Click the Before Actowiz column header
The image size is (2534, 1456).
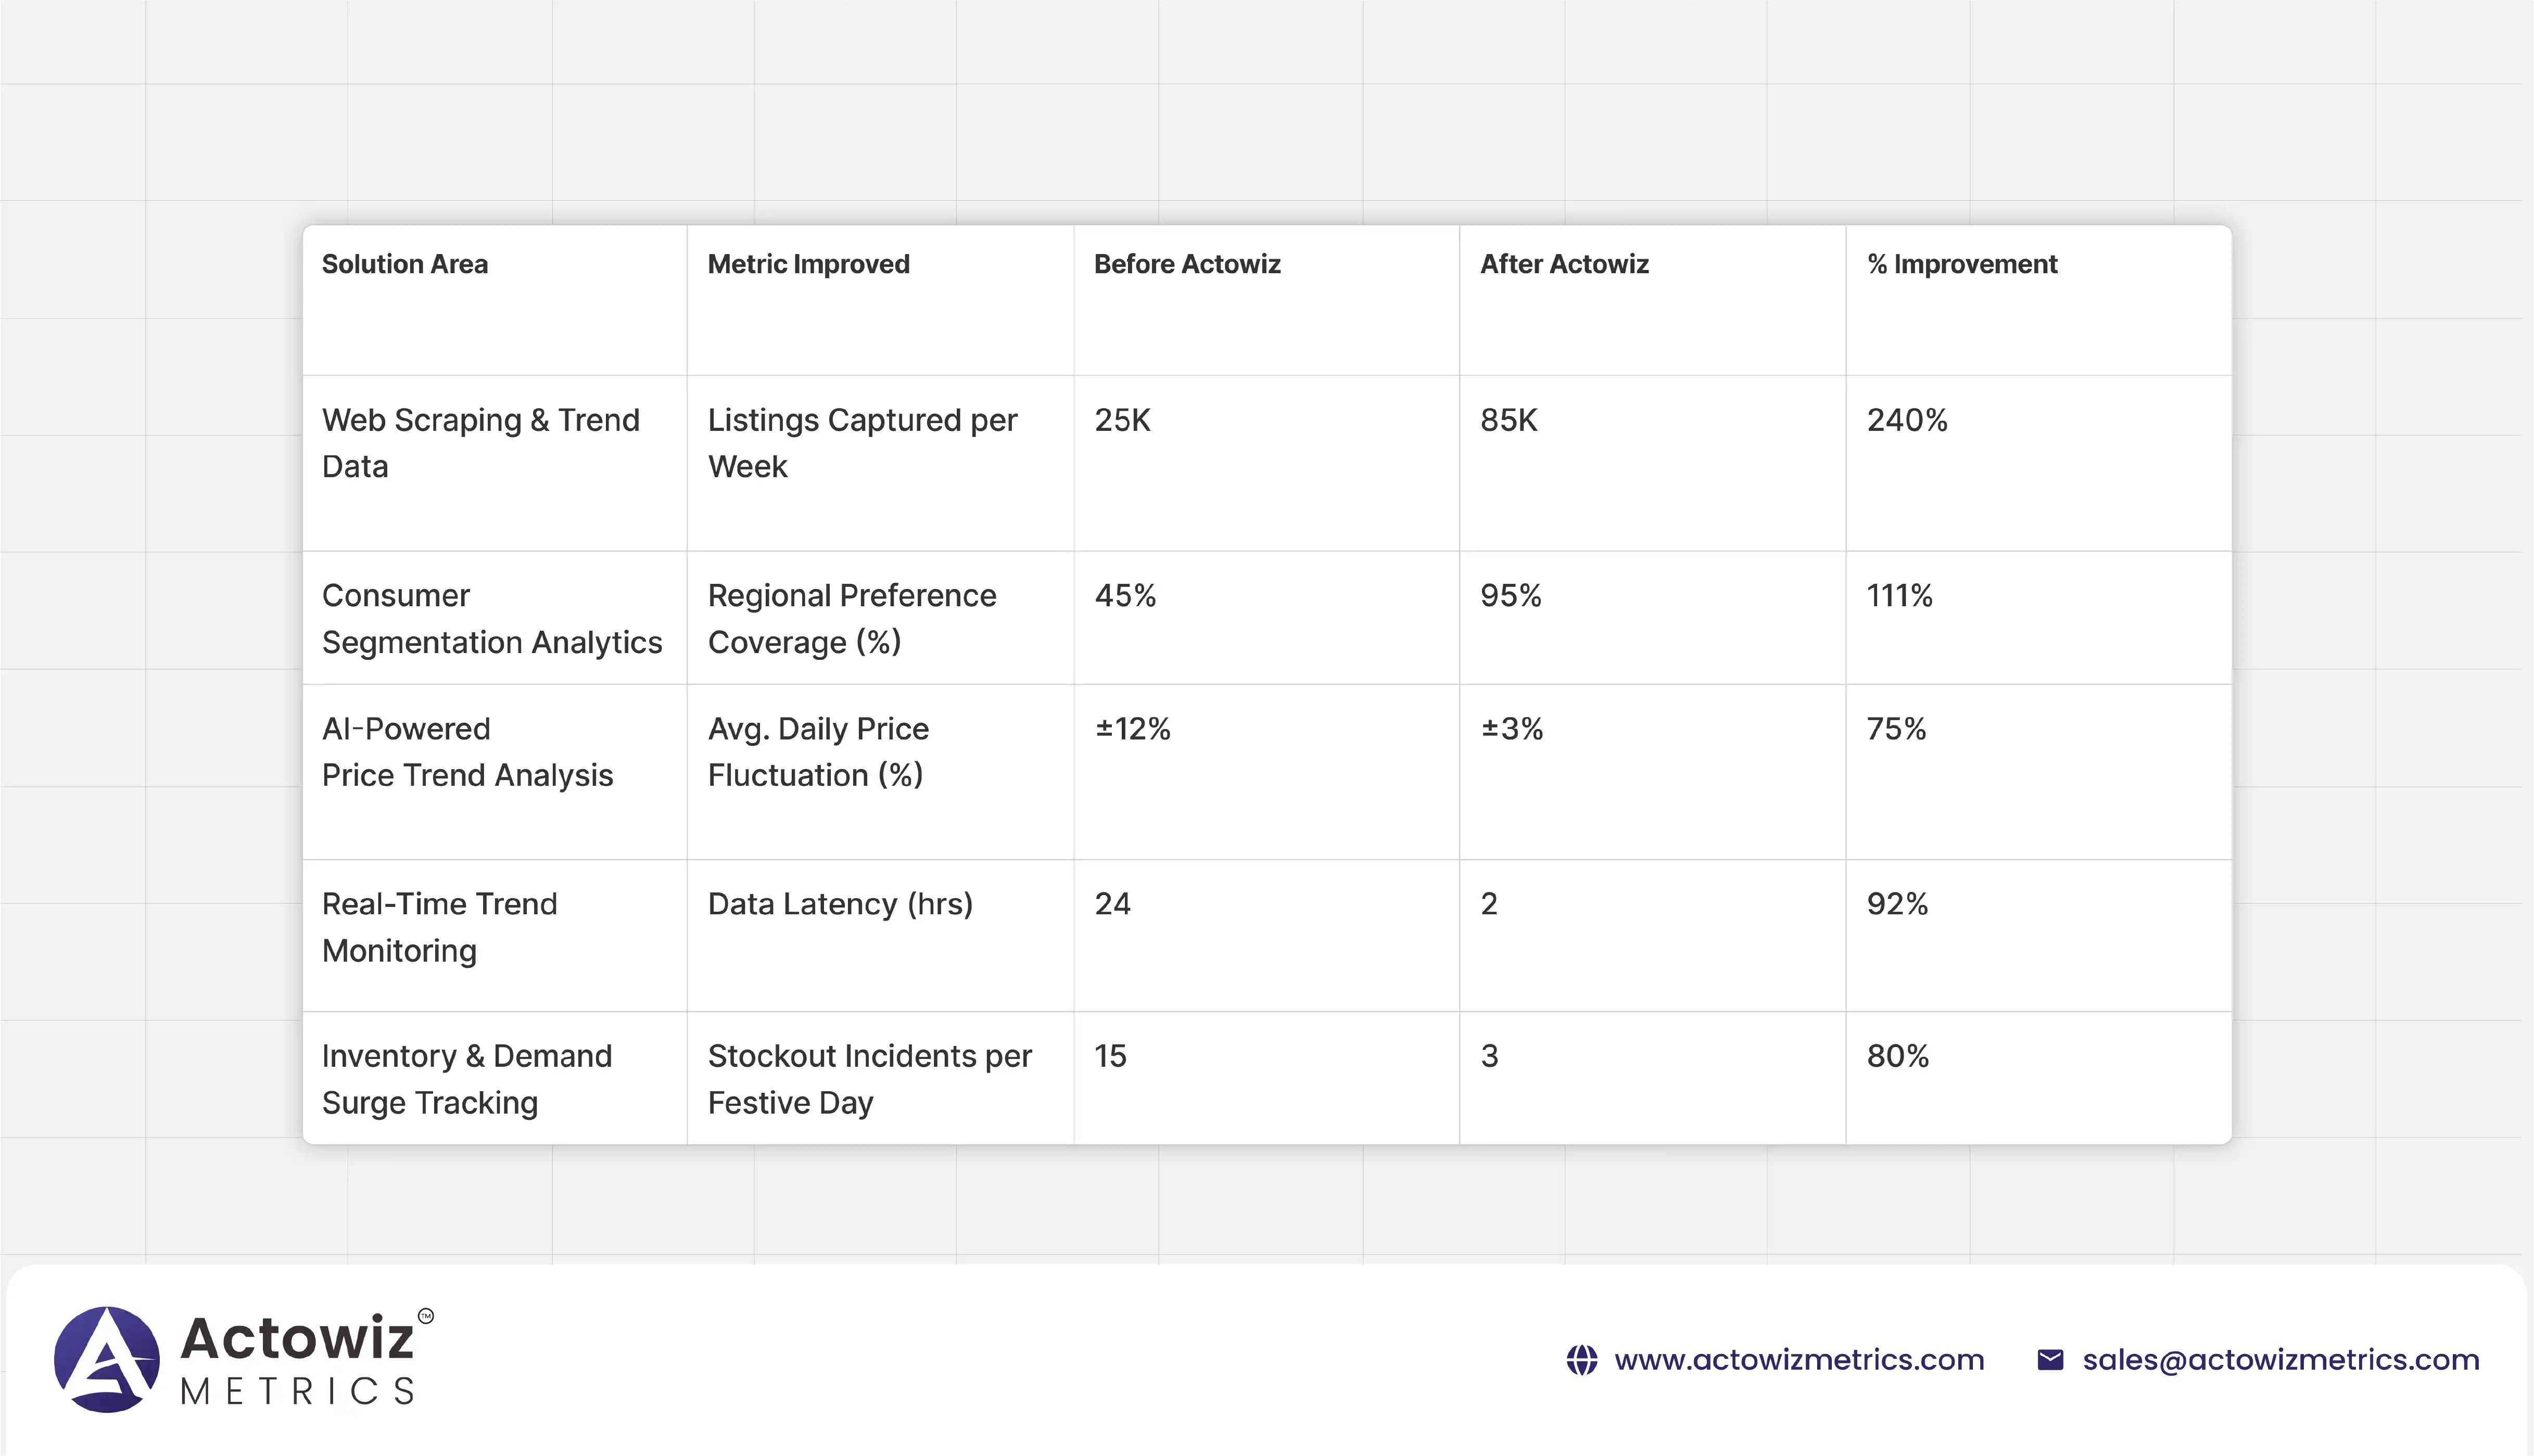1187,264
